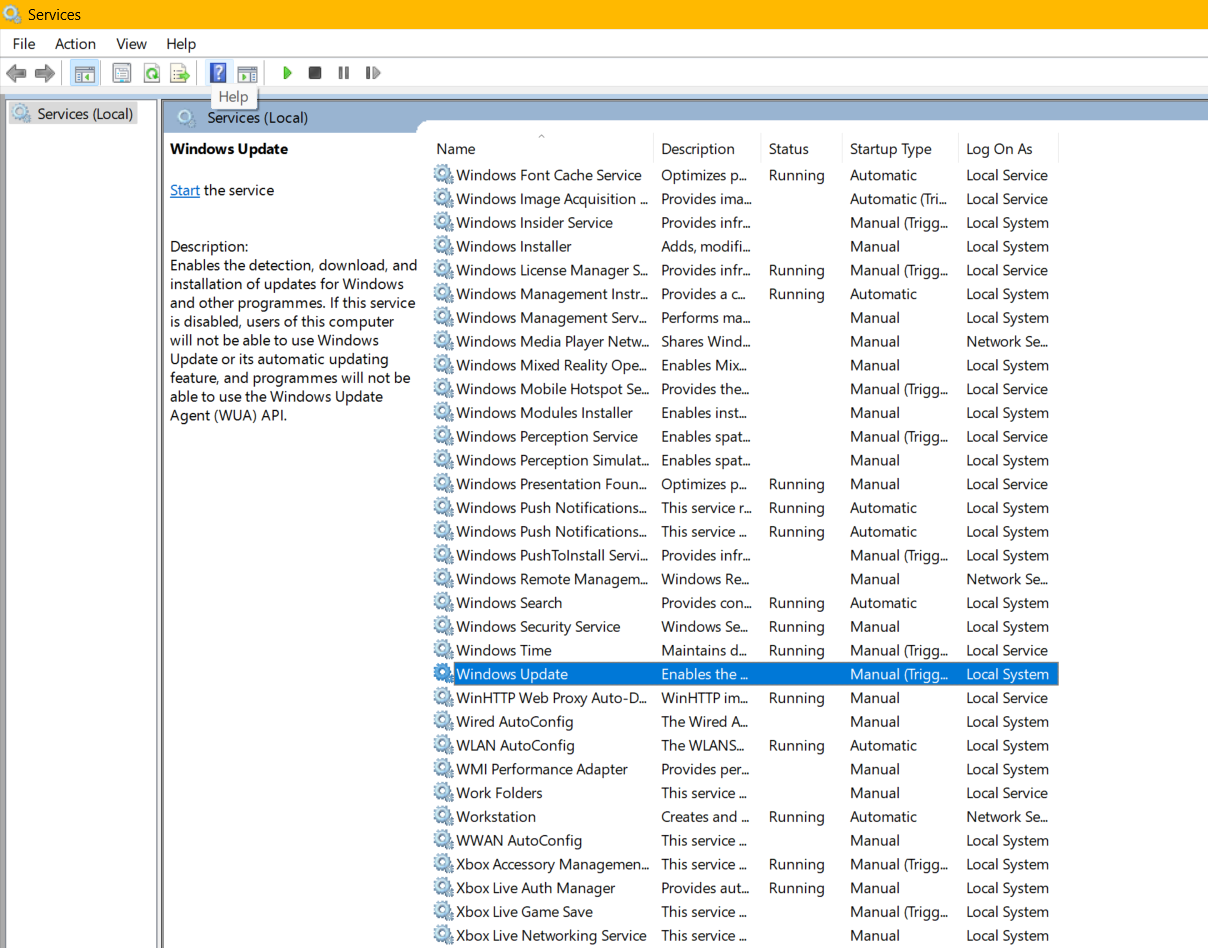Click the Restart Service toolbar icon
The height and width of the screenshot is (948, 1208).
373,73
